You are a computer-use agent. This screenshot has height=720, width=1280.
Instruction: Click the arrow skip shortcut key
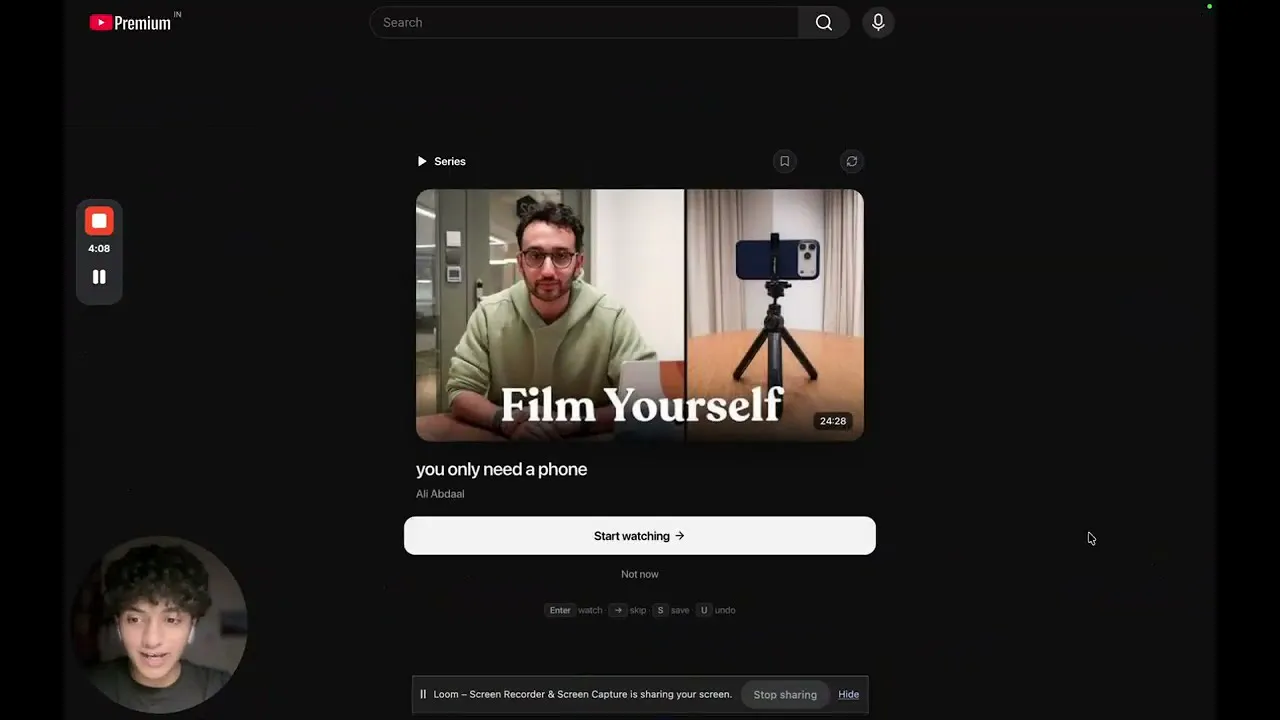[617, 610]
